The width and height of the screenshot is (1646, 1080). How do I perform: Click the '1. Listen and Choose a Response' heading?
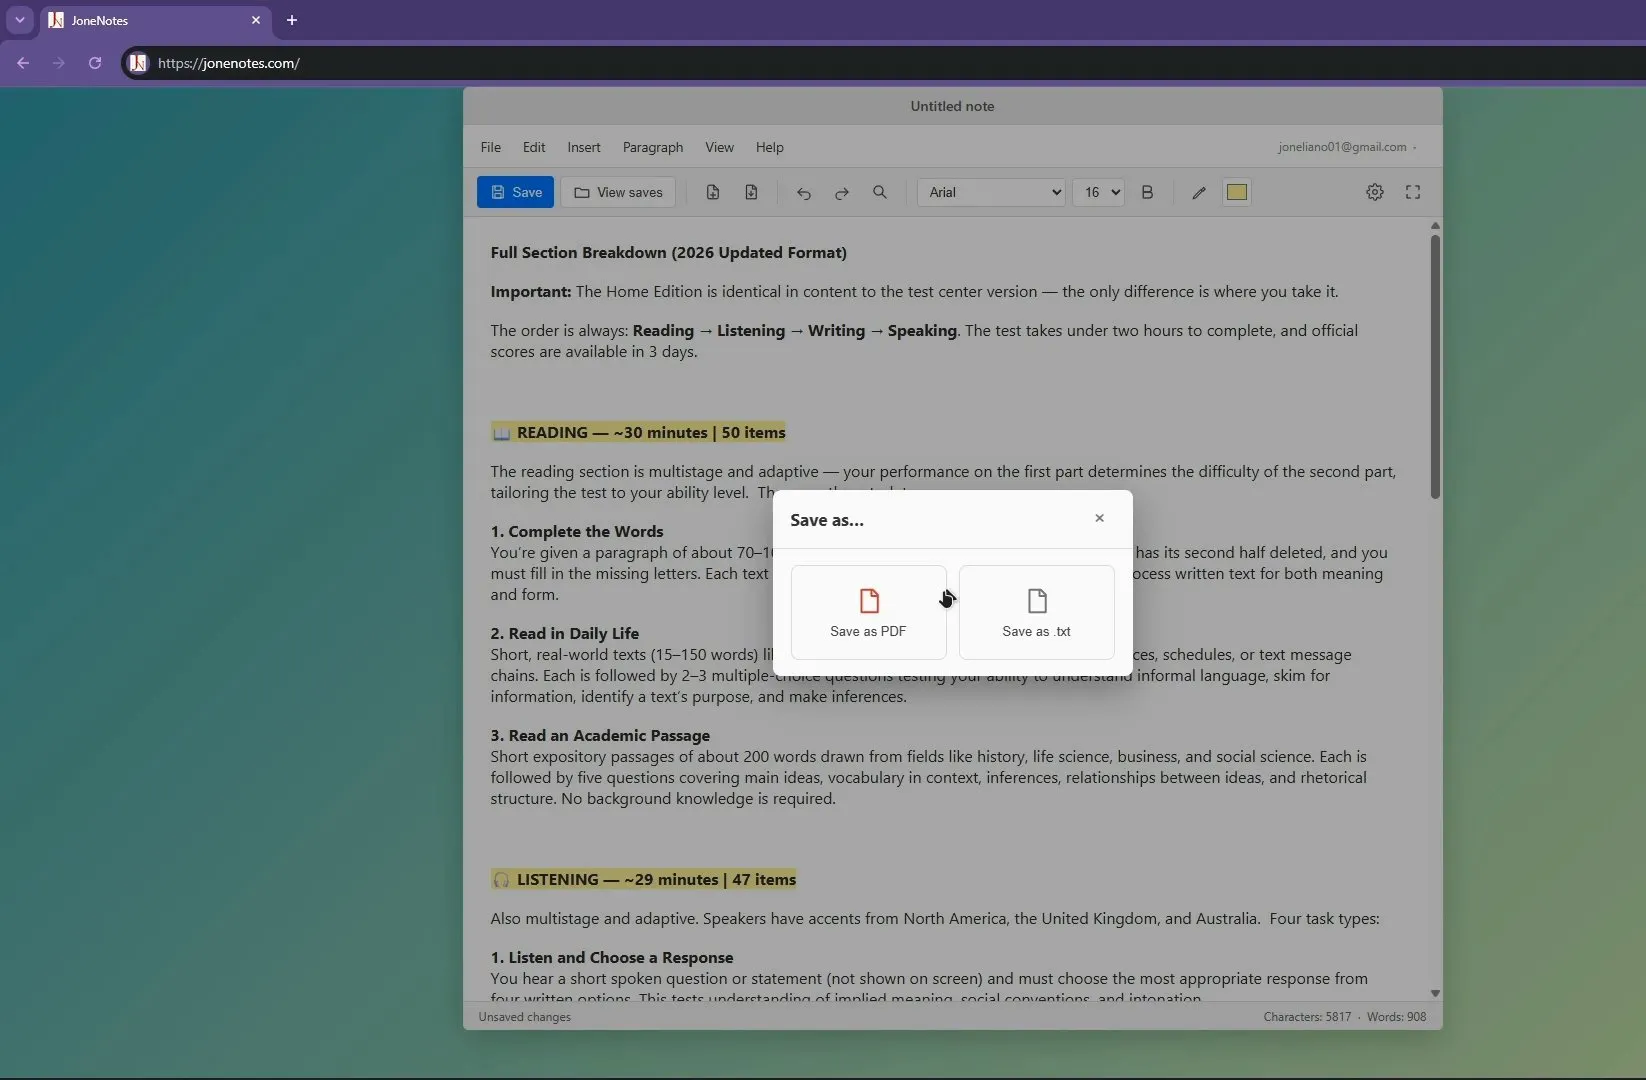click(612, 958)
